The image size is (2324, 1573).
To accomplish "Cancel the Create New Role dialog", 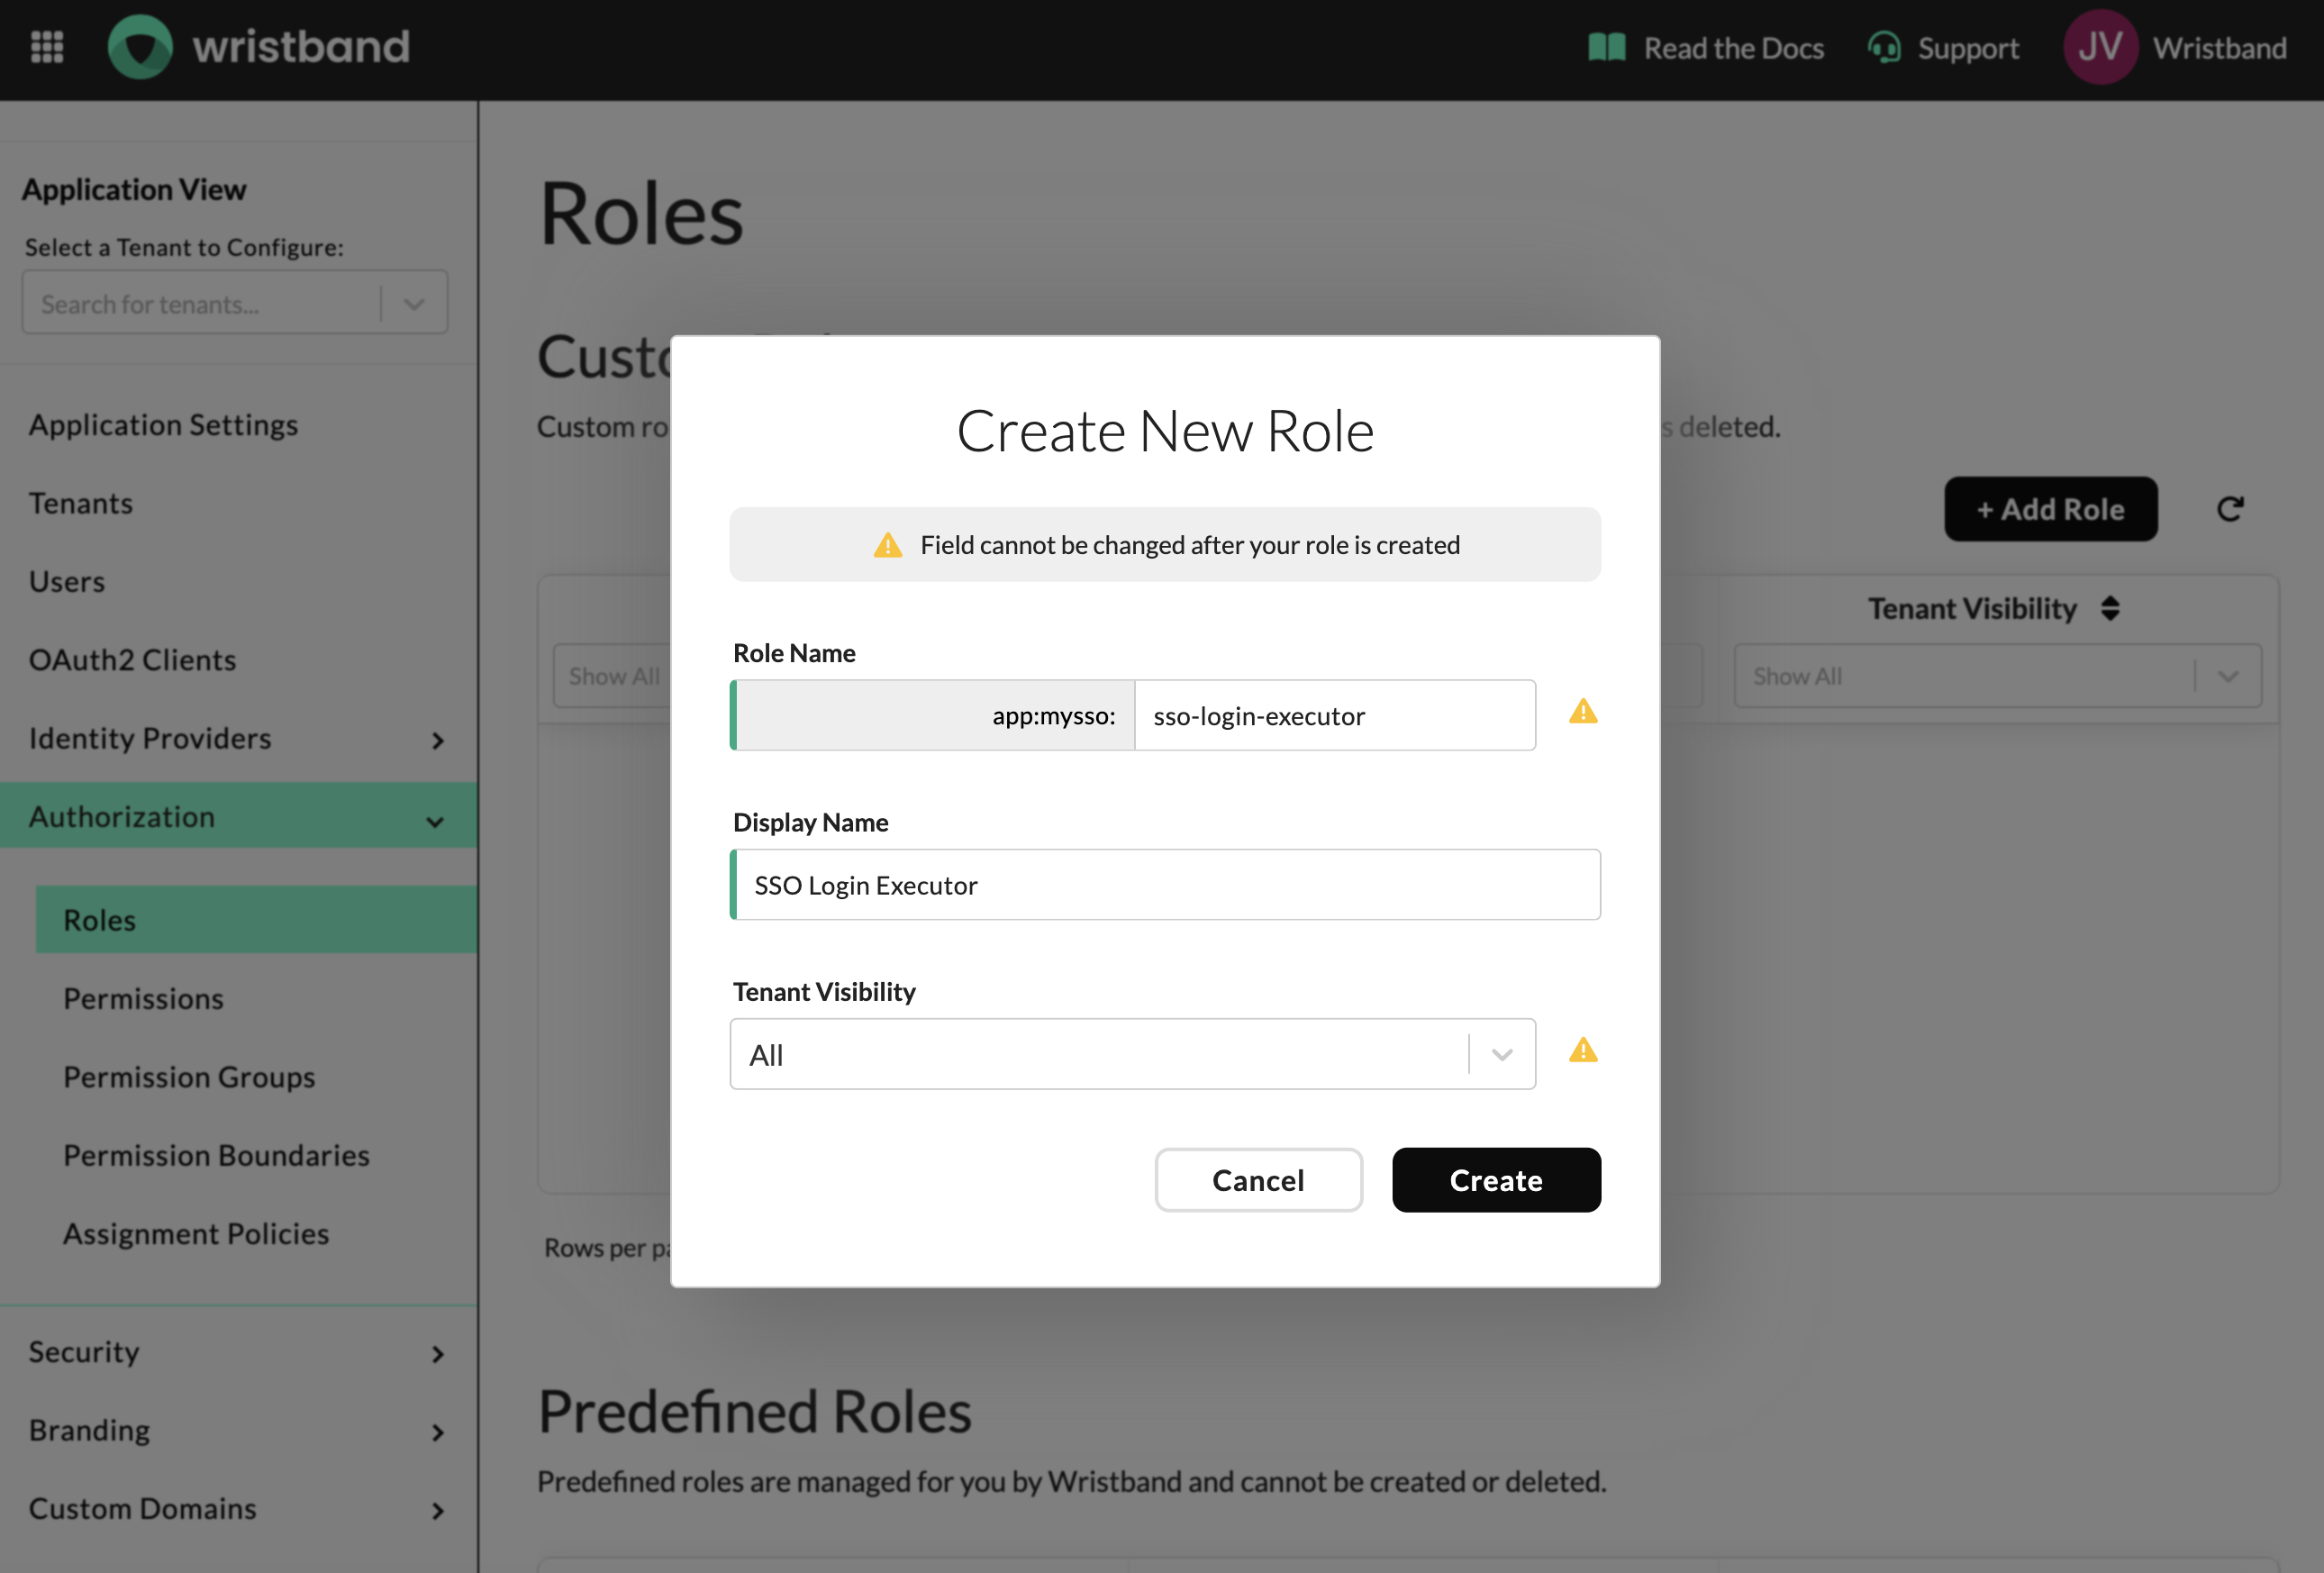I will [x=1257, y=1180].
